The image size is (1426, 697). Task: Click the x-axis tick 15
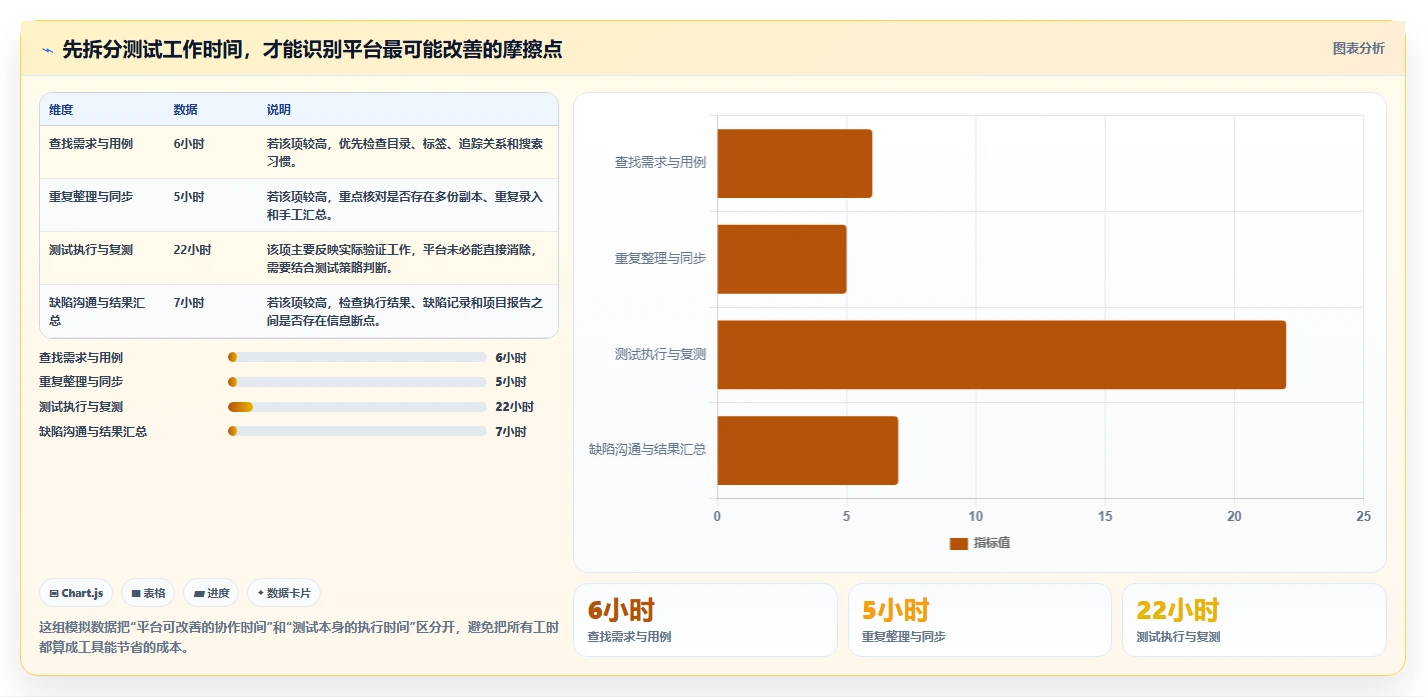(1105, 516)
